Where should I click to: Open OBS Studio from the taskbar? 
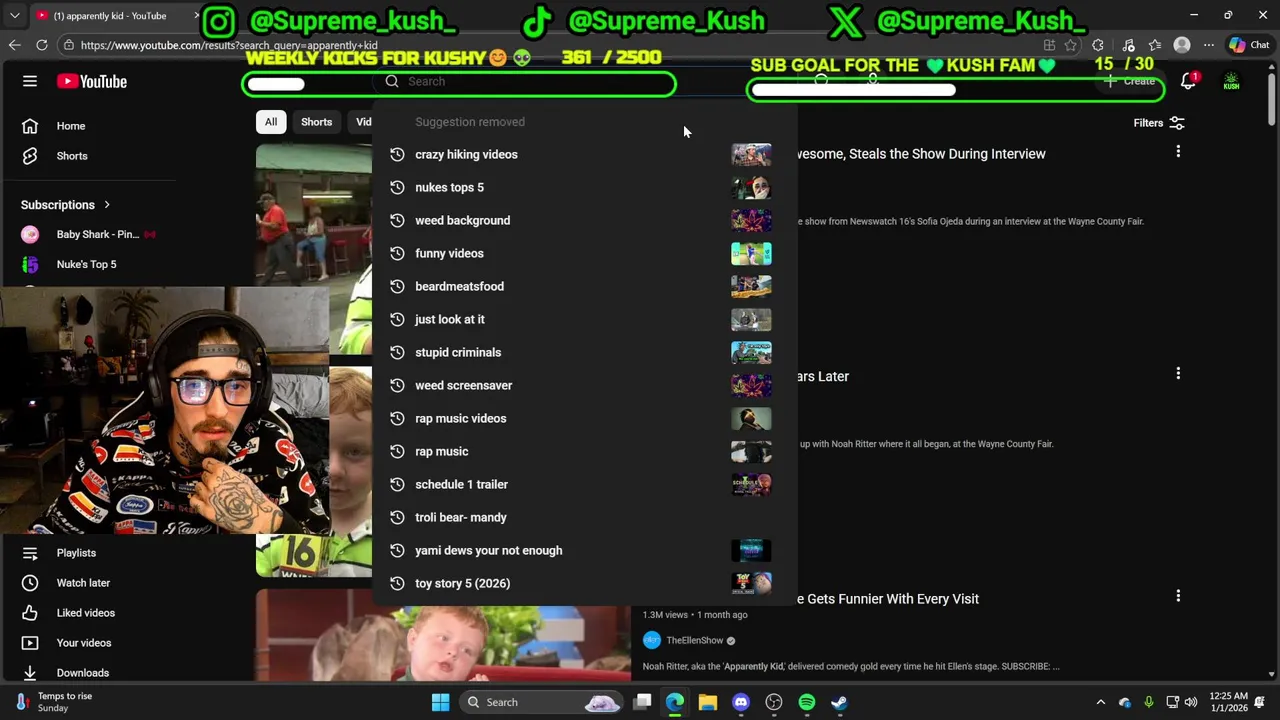coord(773,702)
